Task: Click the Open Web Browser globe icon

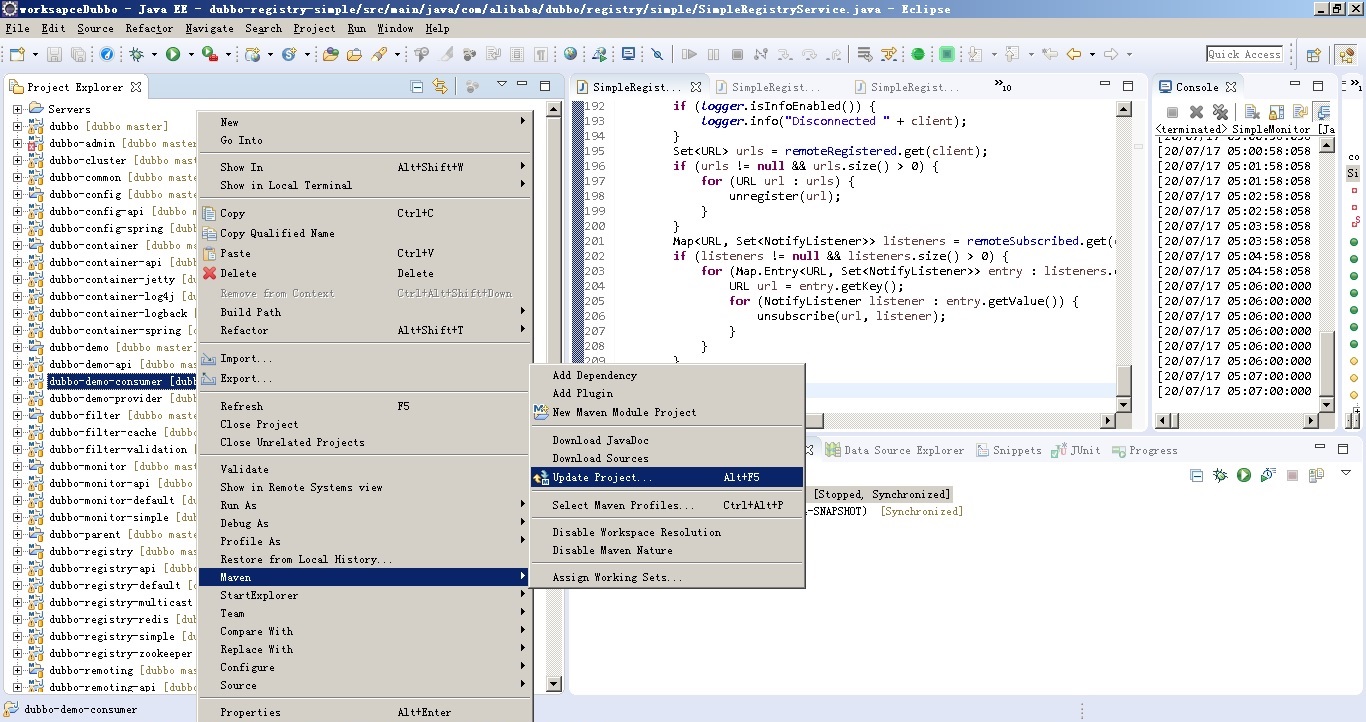Action: pos(570,54)
